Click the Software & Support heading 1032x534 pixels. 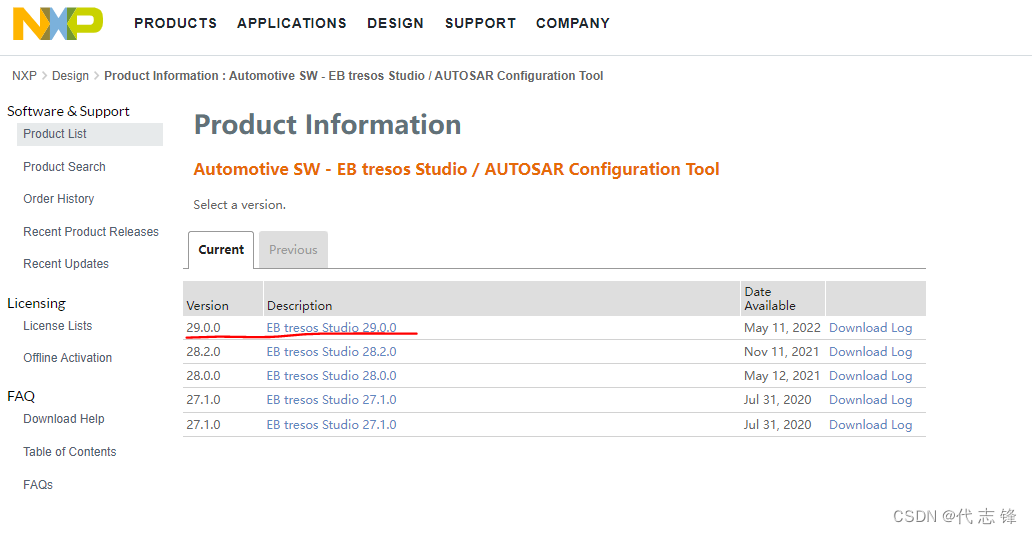pyautogui.click(x=68, y=111)
